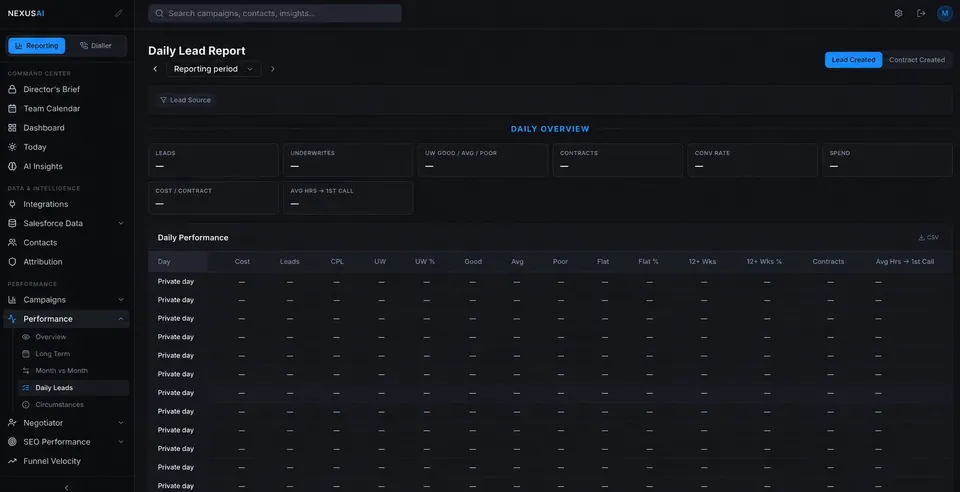Sort by CPL column header
This screenshot has height=492, width=960.
[337, 261]
